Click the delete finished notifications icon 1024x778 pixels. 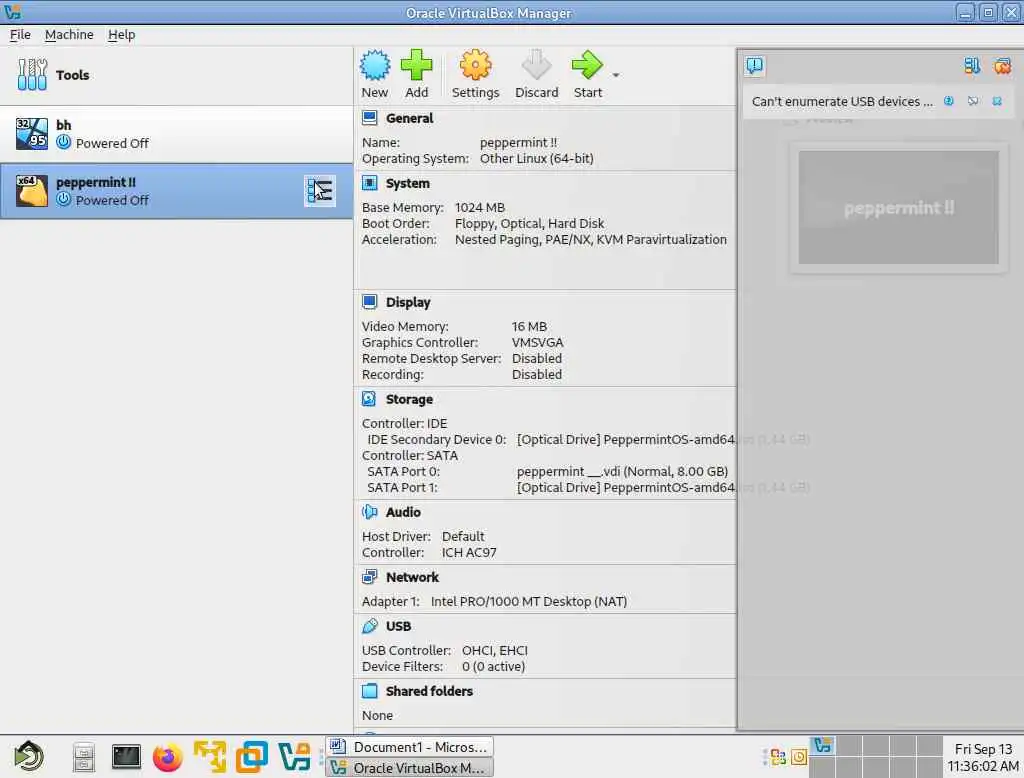(x=1002, y=65)
